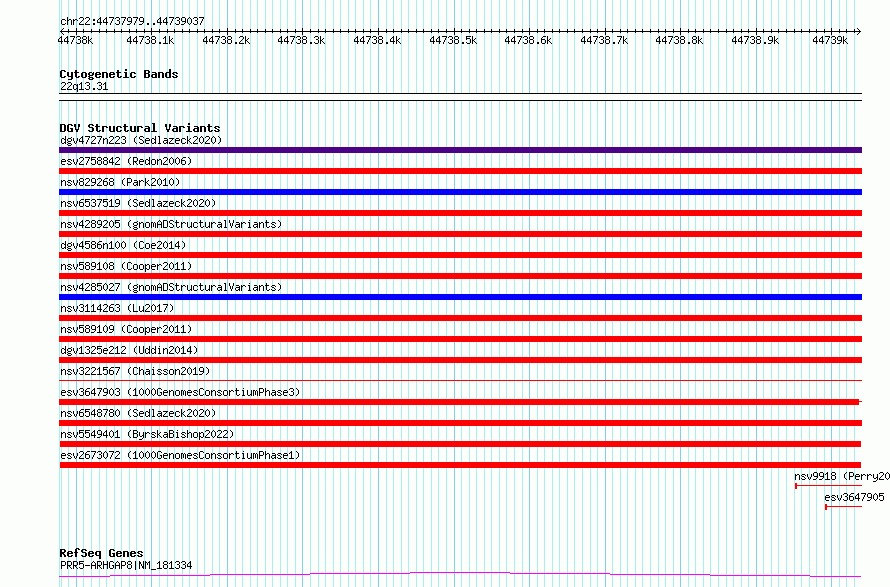The image size is (890, 587).
Task: Click the 44738.3k ruler tick label
Action: [x=301, y=40]
